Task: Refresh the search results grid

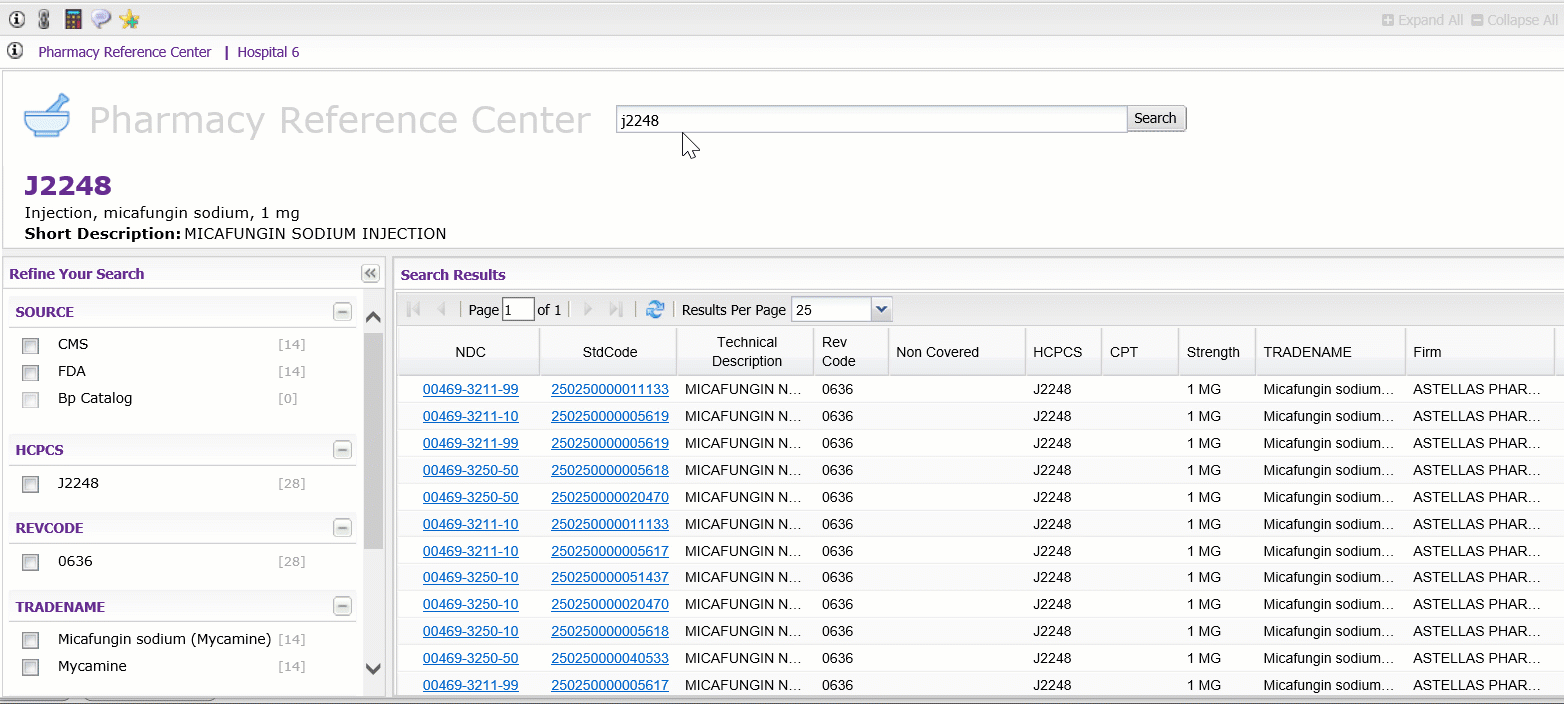Action: click(655, 310)
